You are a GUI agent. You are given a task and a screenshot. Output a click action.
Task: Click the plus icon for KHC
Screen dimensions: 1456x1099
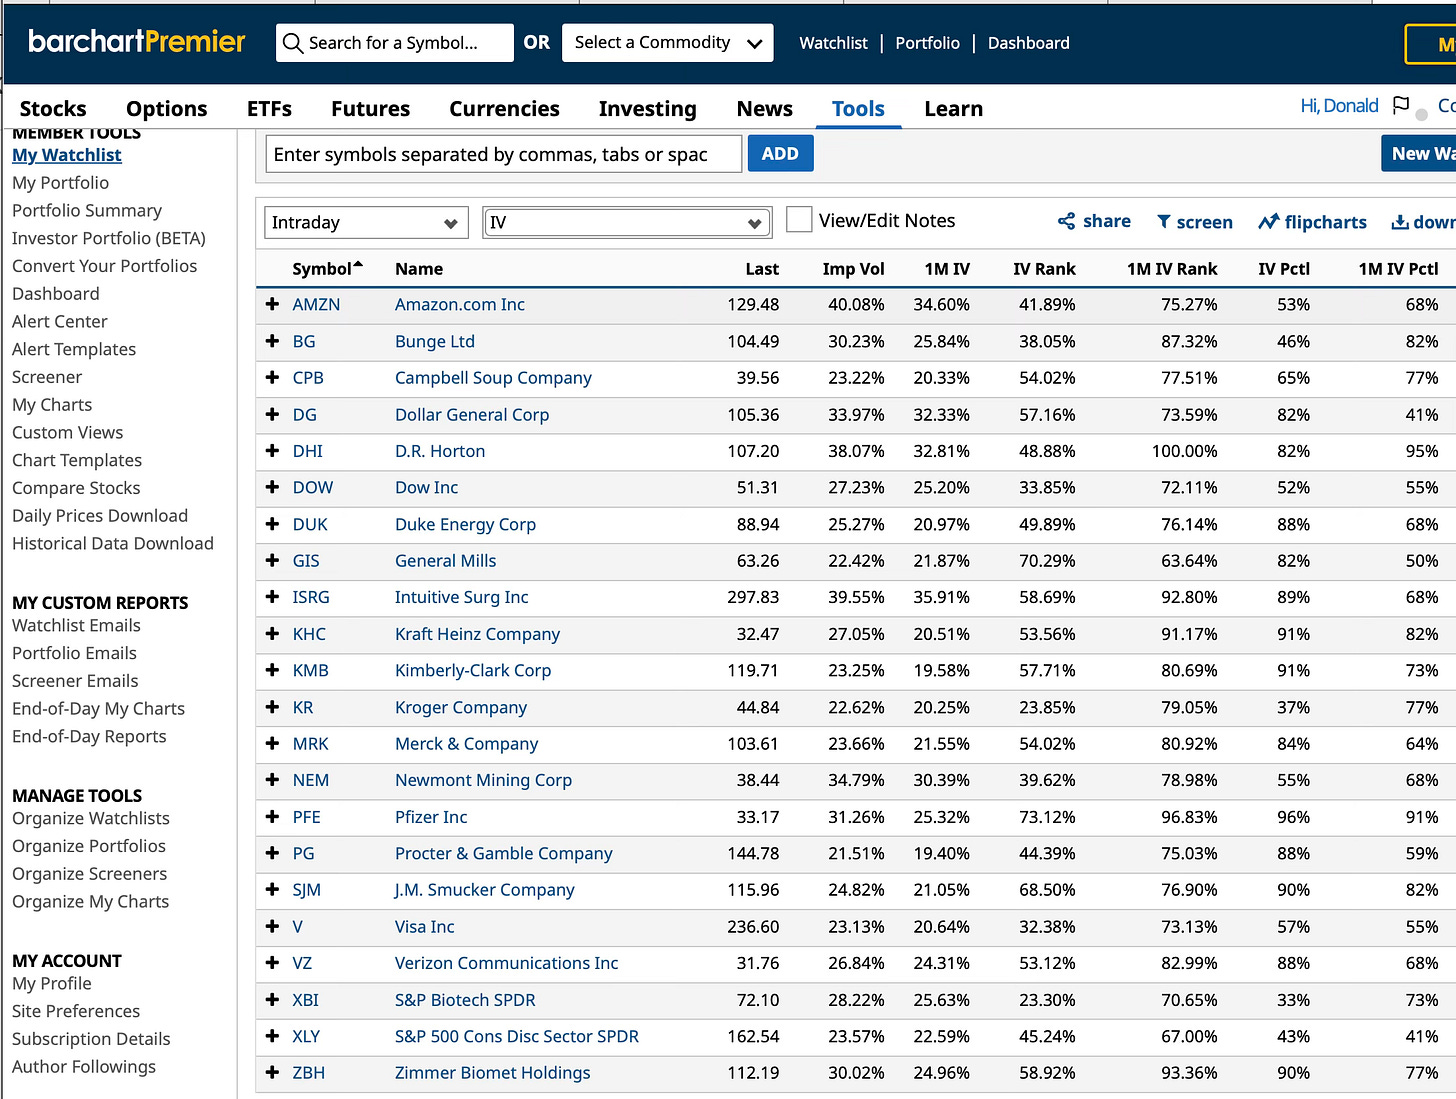pyautogui.click(x=272, y=634)
